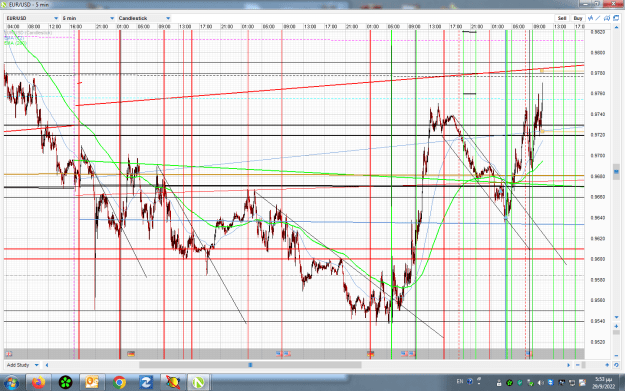Open the planet icon taskbar app
This screenshot has height=391, width=625.
(x=172, y=382)
